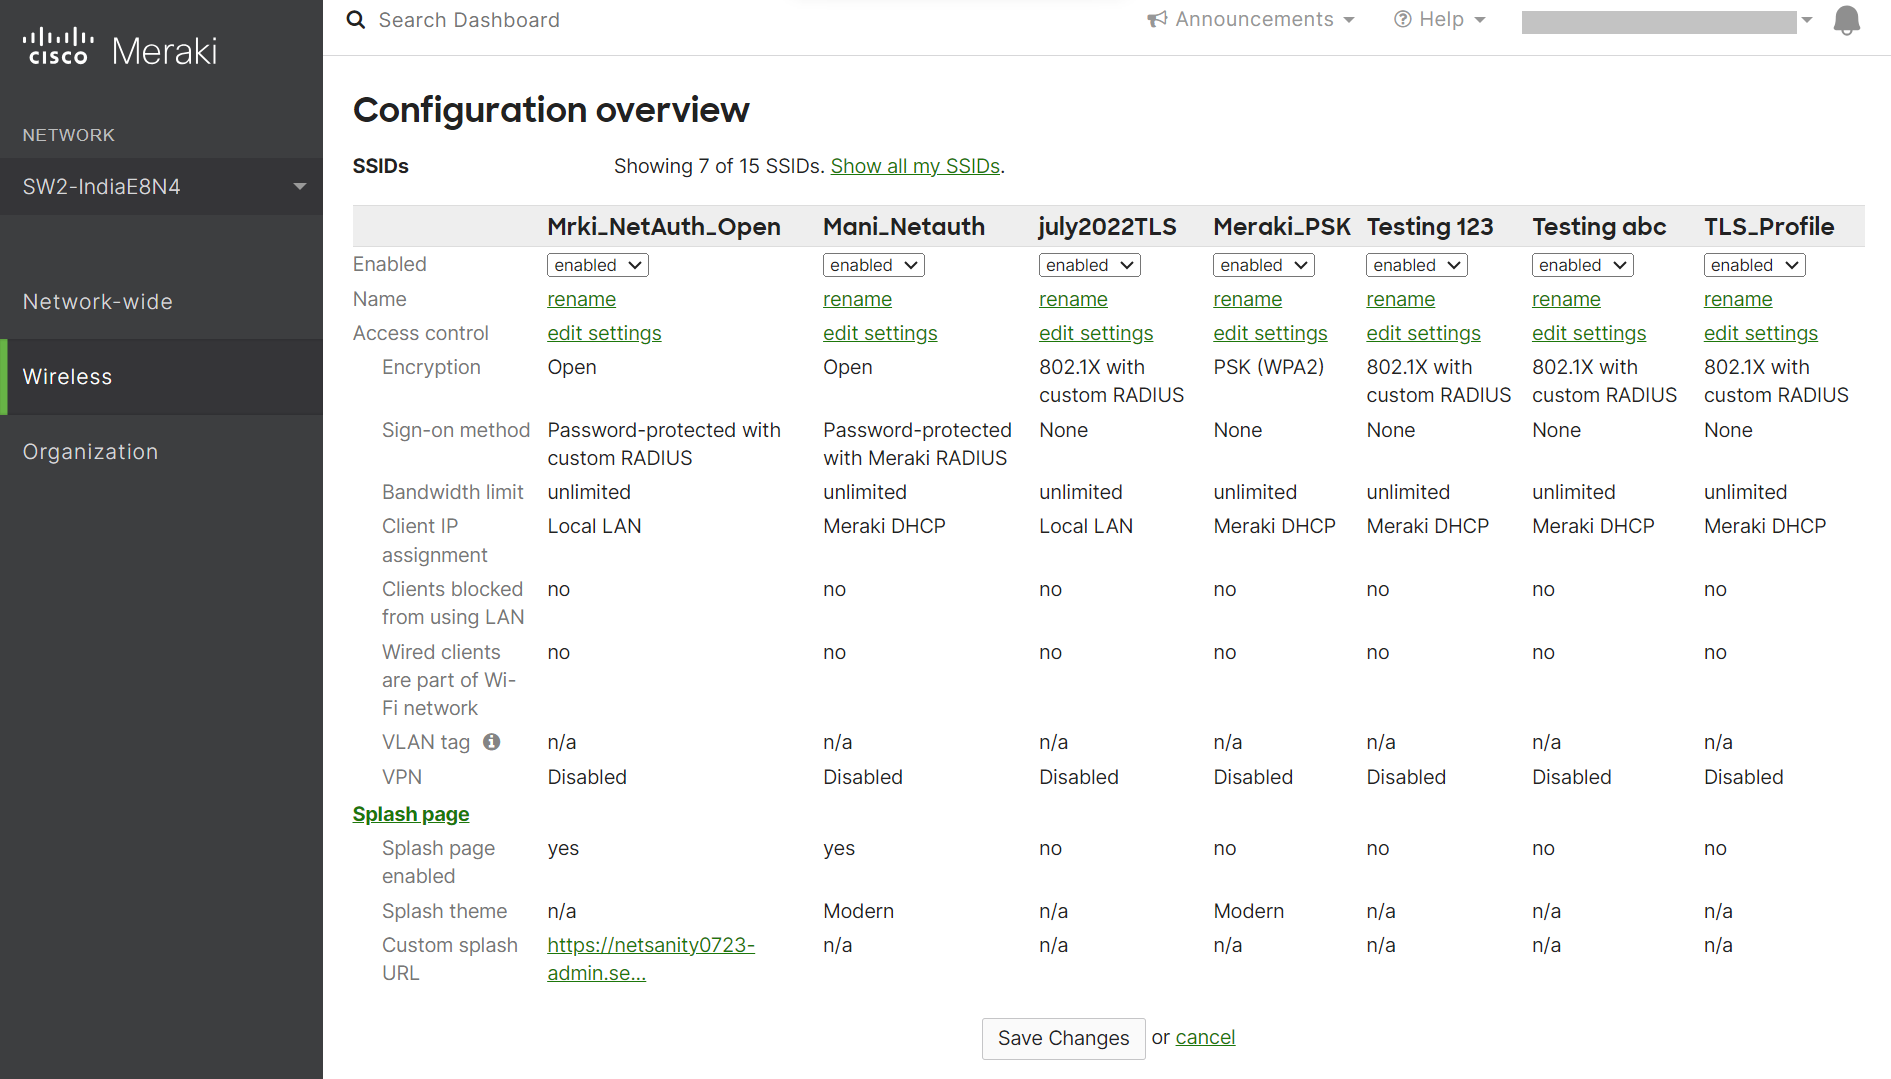
Task: Edit settings for Mani_Netauth
Action: (x=880, y=333)
